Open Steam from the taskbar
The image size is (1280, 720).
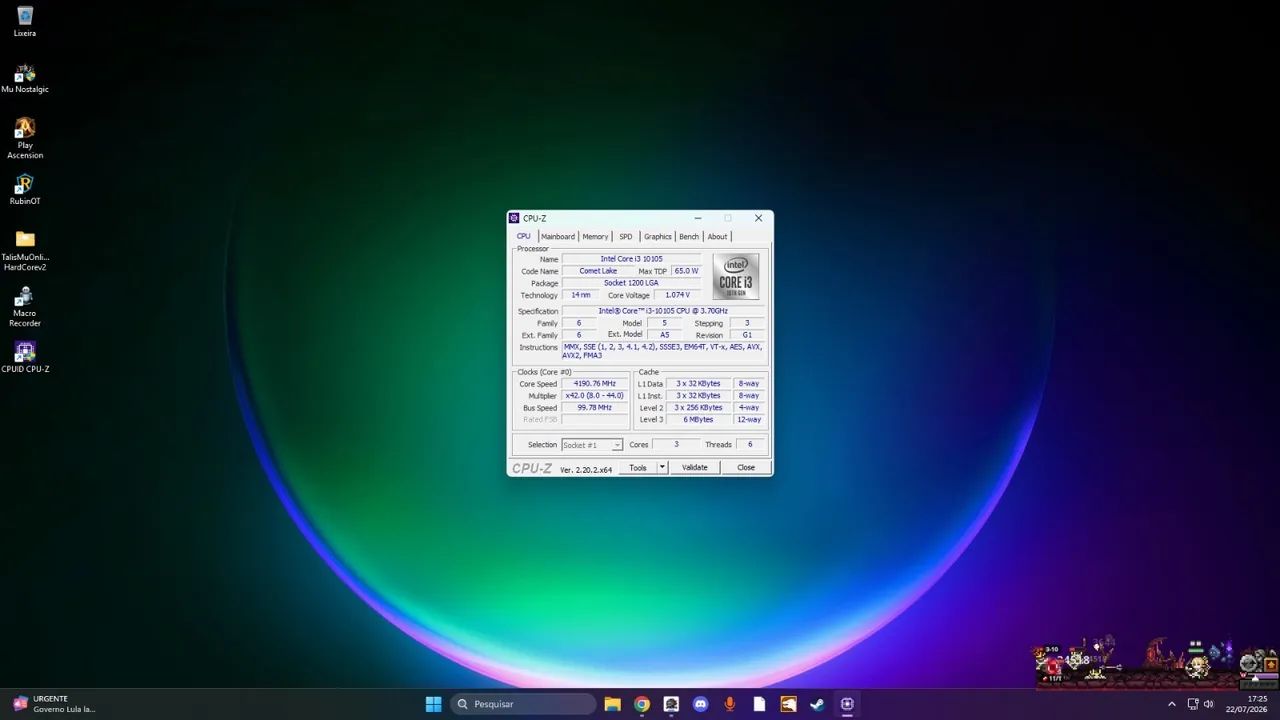[x=817, y=704]
